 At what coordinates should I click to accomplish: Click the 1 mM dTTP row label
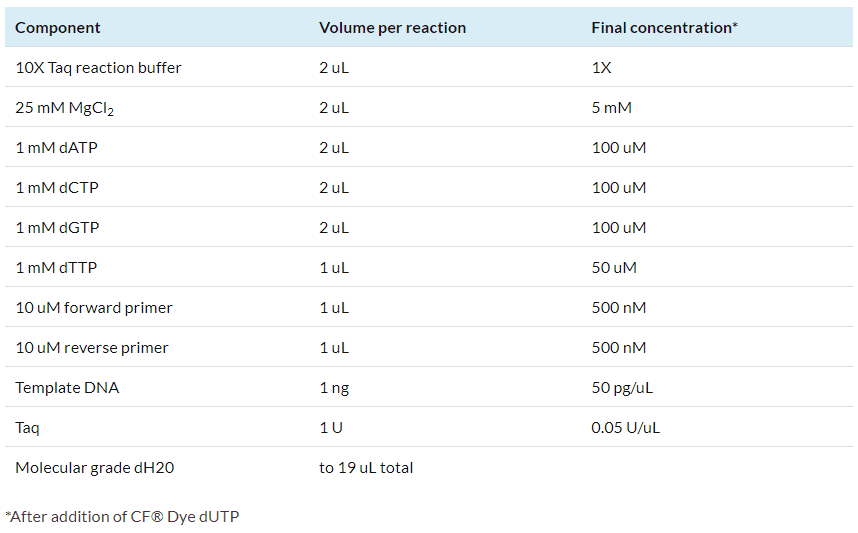[x=56, y=268]
